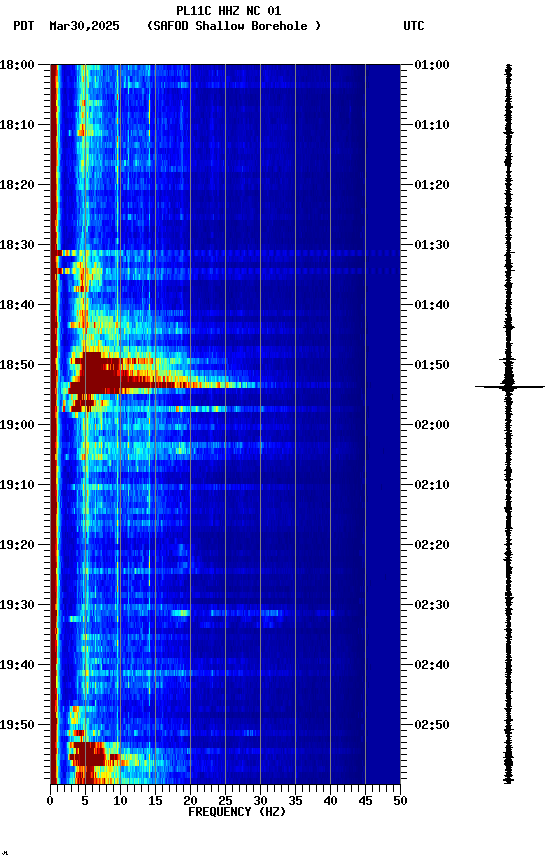The height and width of the screenshot is (864, 552).
Task: Click the 02:00 UTC time label
Action: tap(432, 425)
